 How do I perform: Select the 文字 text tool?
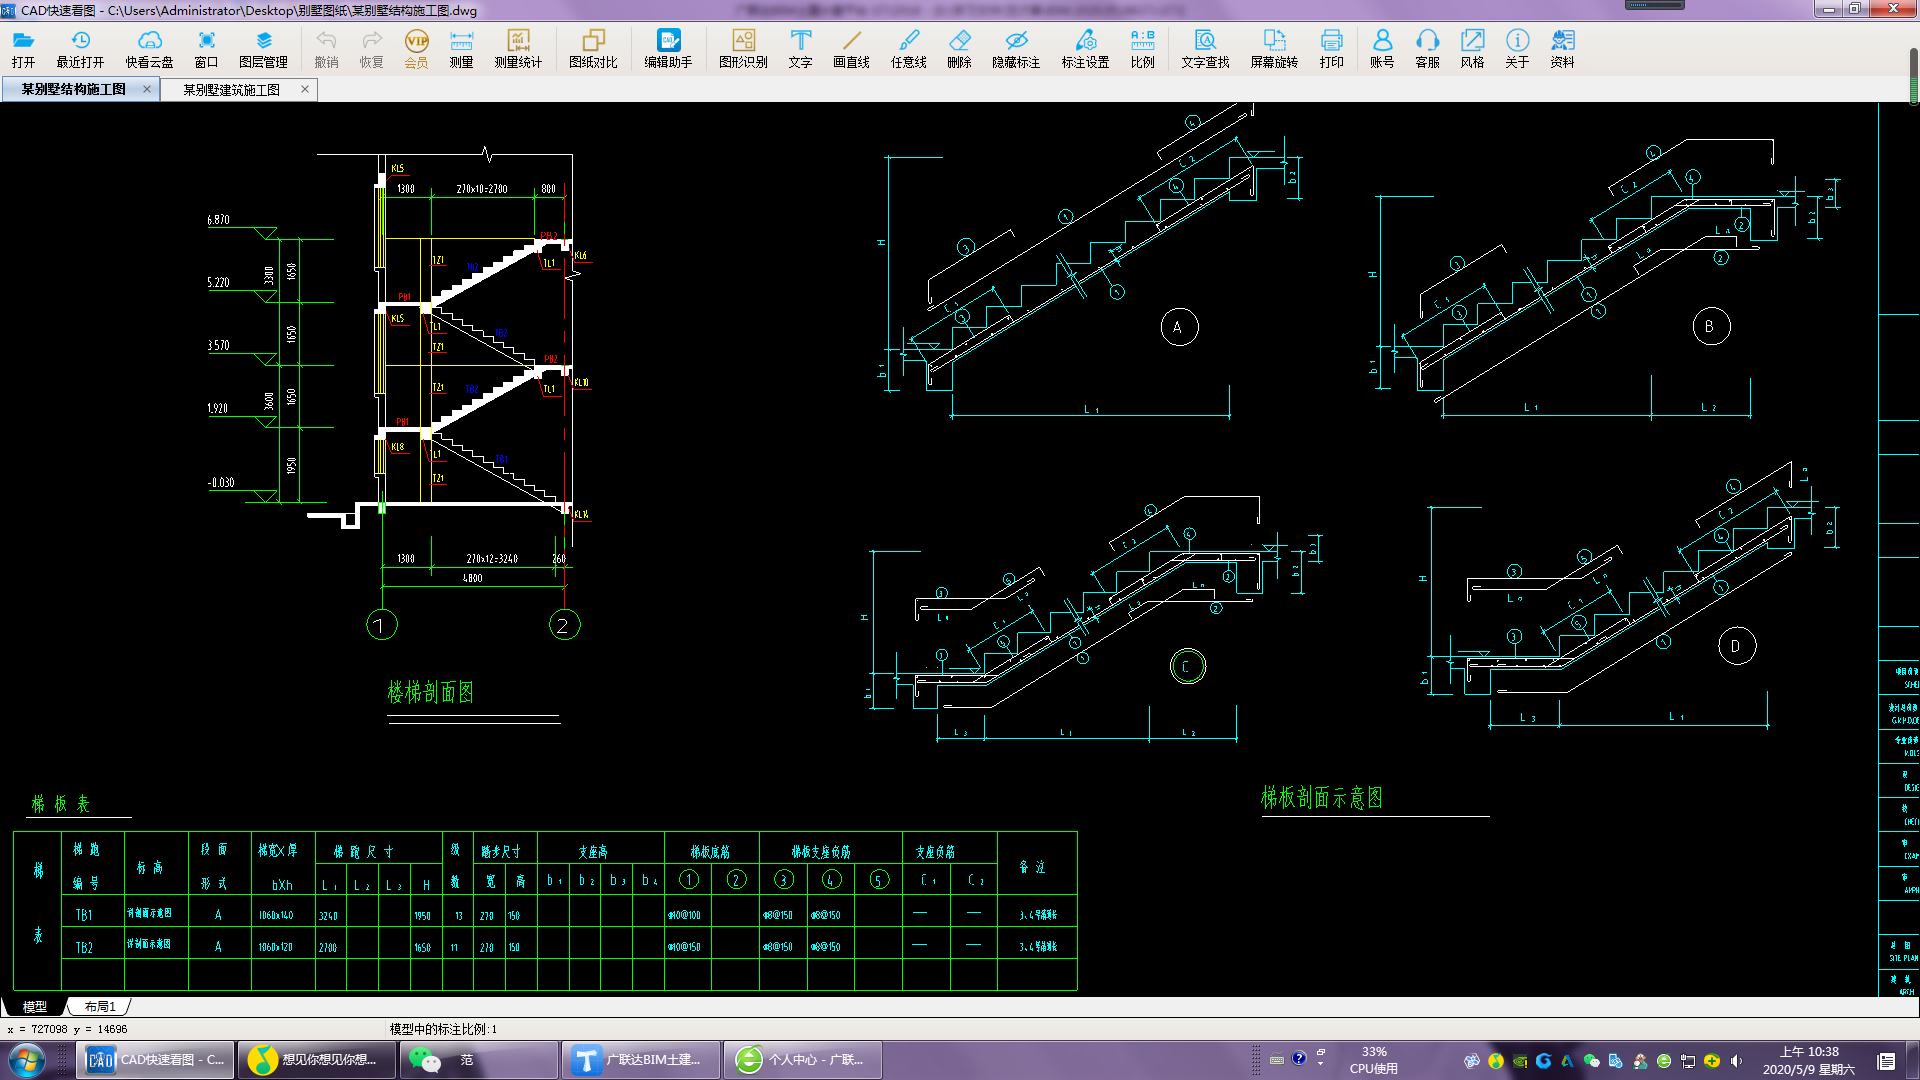tap(800, 49)
